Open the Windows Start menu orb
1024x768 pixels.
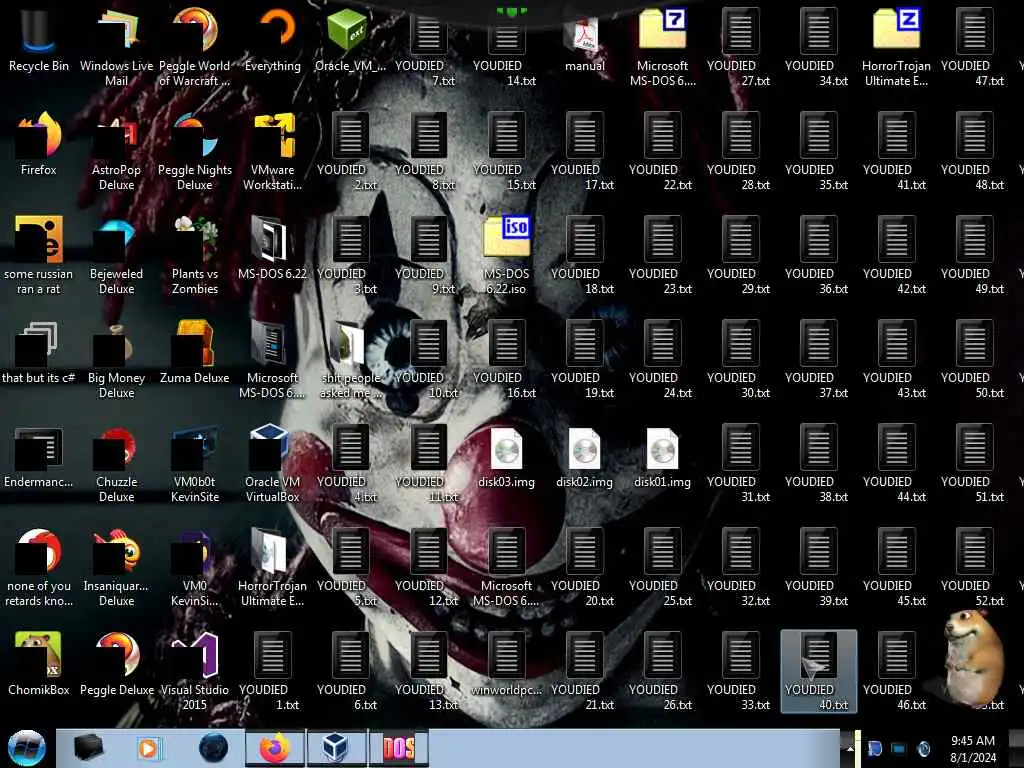(x=27, y=748)
